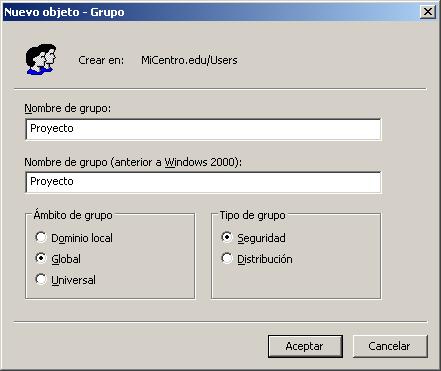Image resolution: width=441 pixels, height=371 pixels.
Task: Click the pre-Windows 2000 group name field
Action: point(203,182)
